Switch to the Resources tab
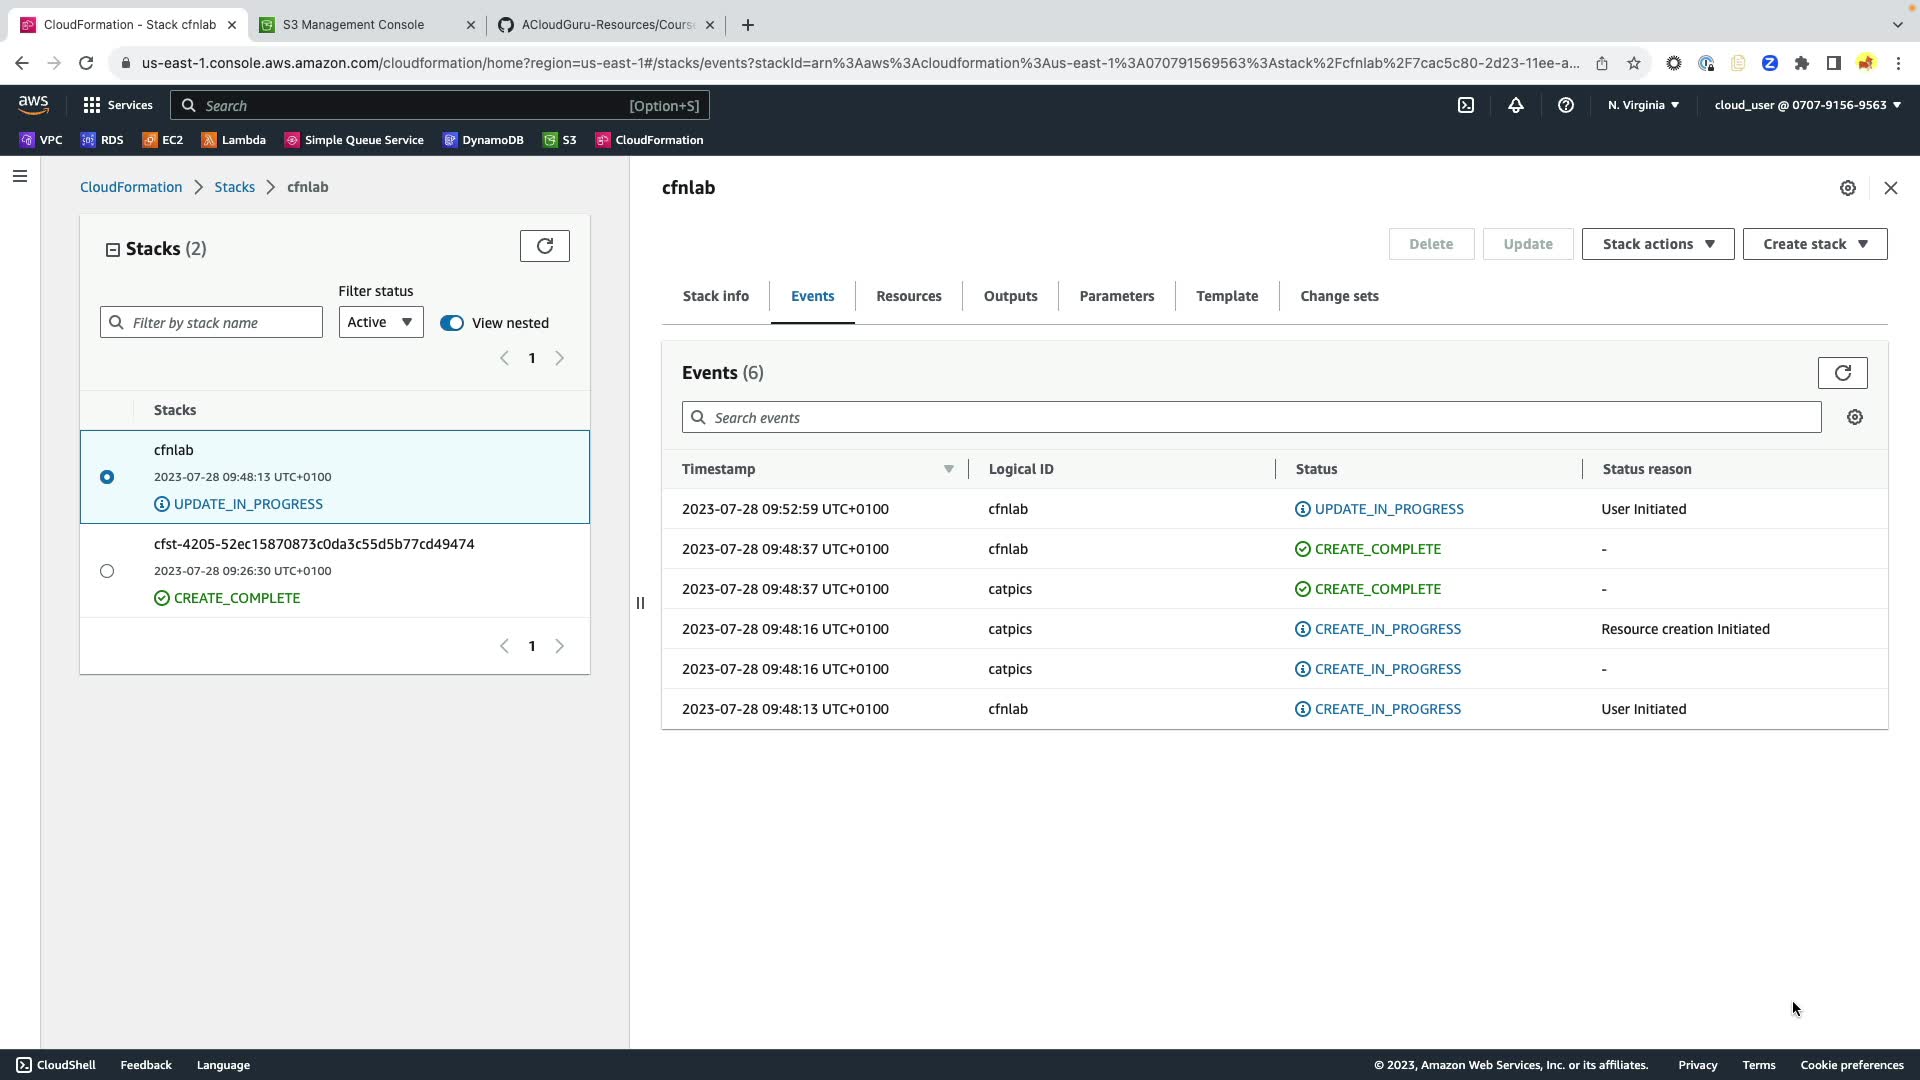1920x1080 pixels. 908,296
